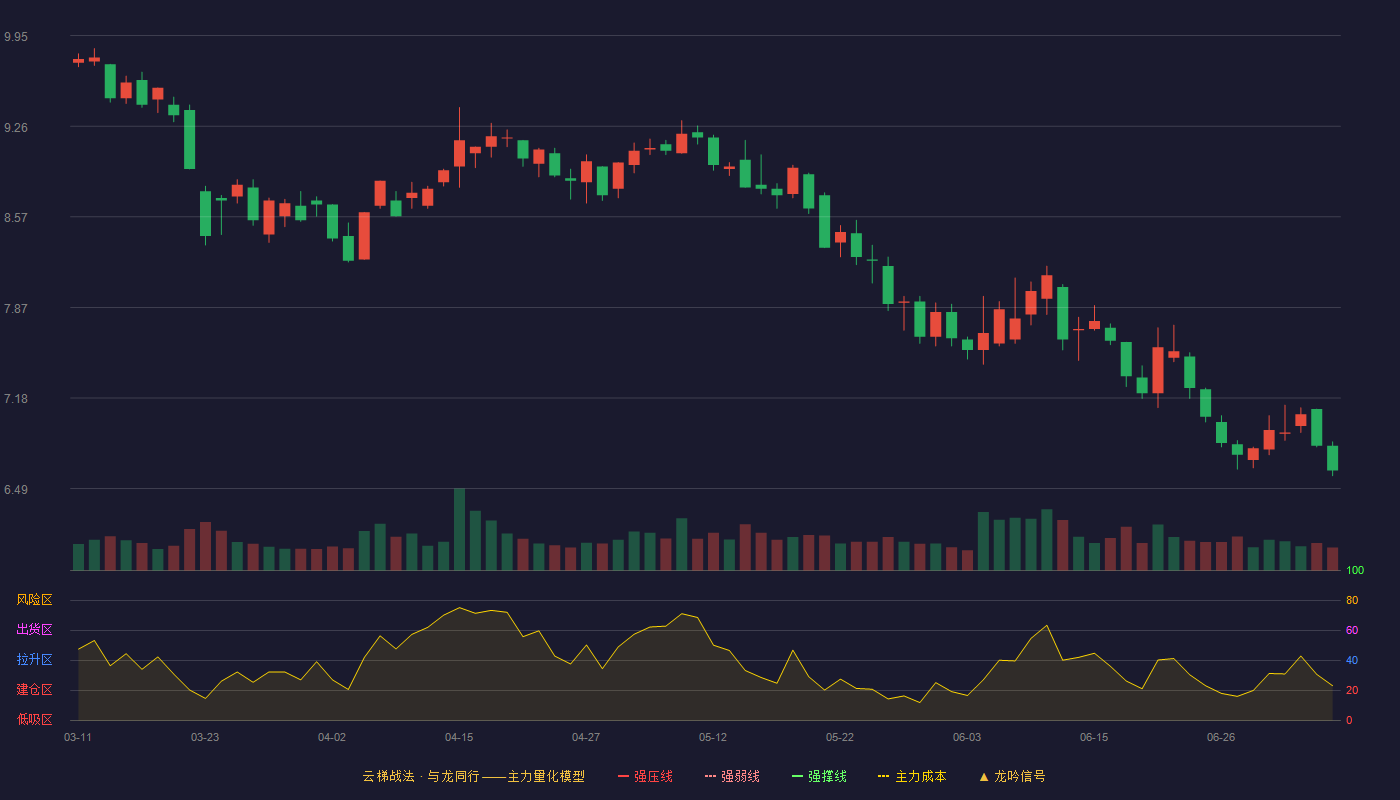Hide the 强撑线 series via legend text

click(827, 776)
